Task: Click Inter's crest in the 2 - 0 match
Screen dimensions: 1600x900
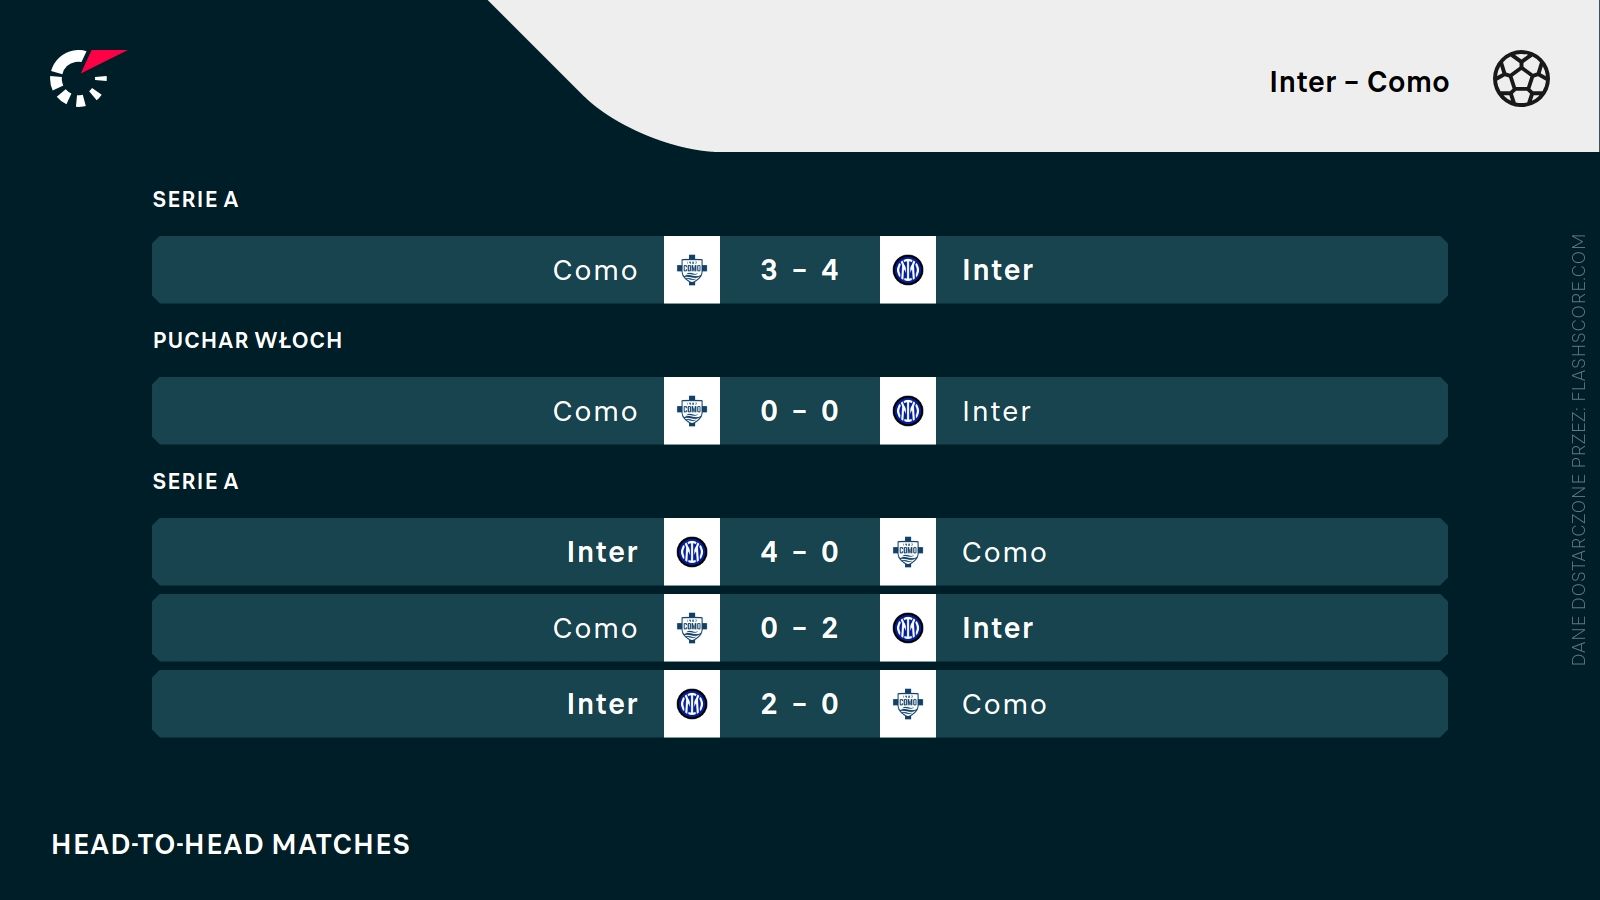Action: coord(692,704)
